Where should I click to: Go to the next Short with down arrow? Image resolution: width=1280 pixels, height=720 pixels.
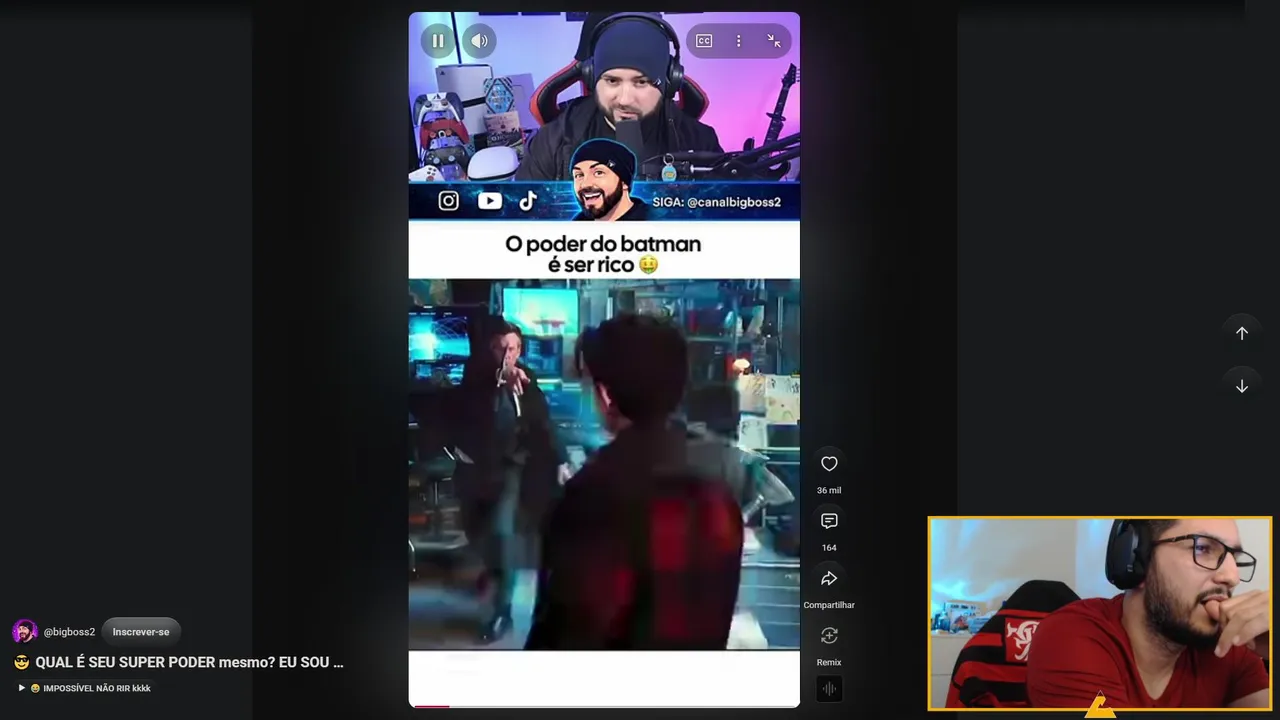[1242, 386]
